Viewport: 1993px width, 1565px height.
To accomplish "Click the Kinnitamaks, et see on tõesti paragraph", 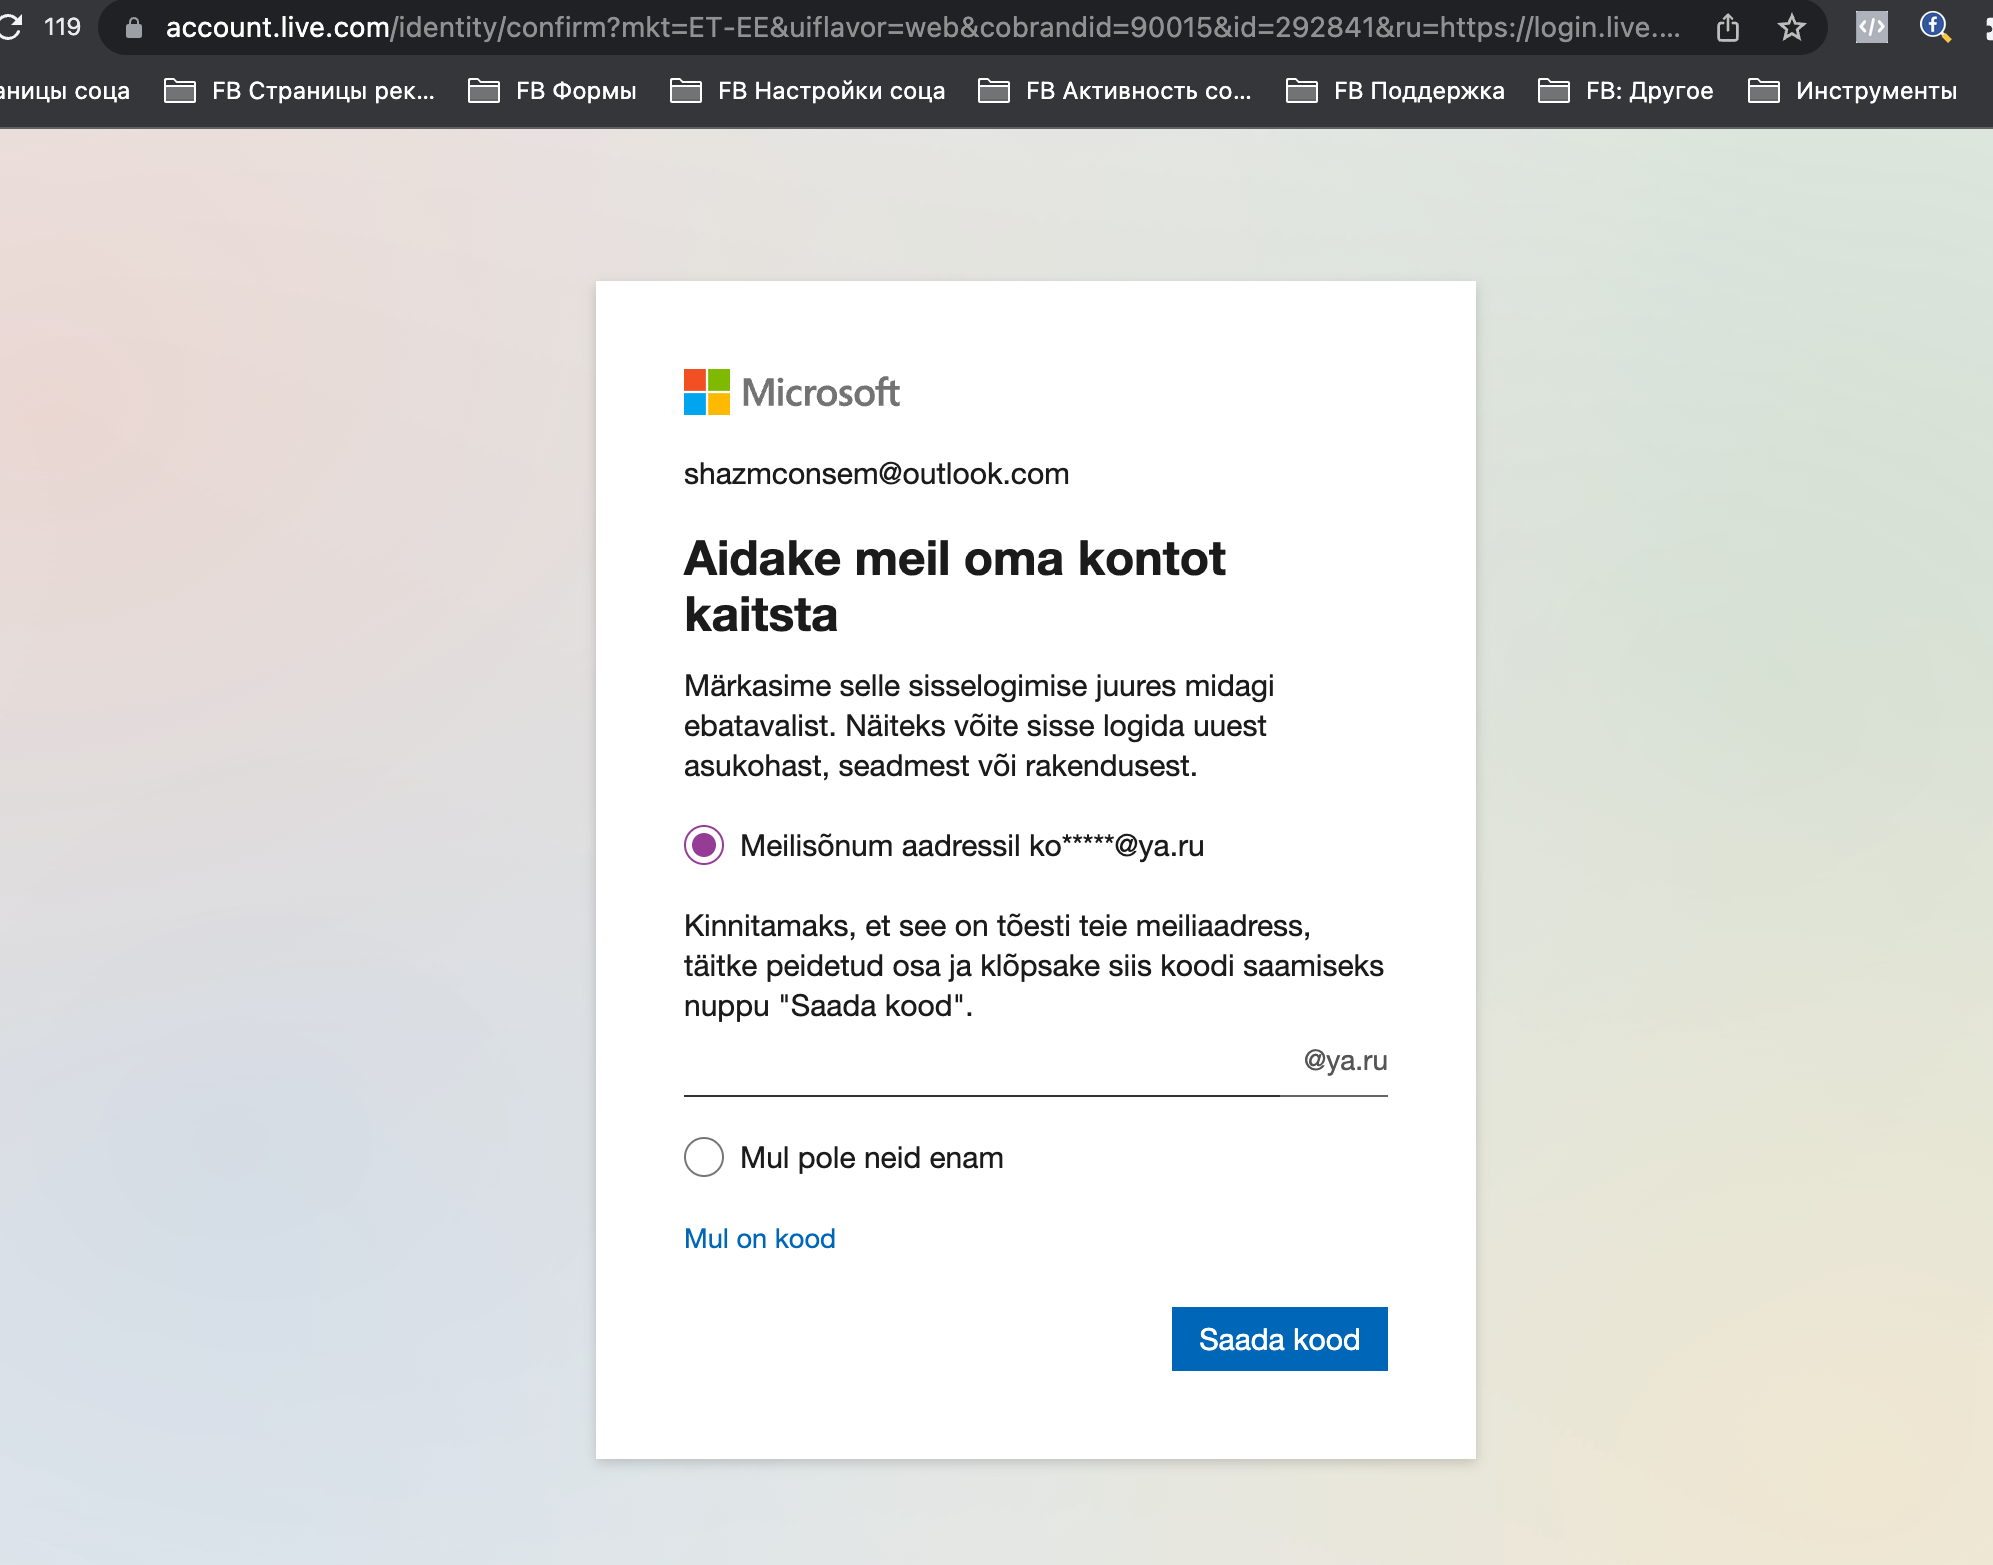I will point(1034,966).
